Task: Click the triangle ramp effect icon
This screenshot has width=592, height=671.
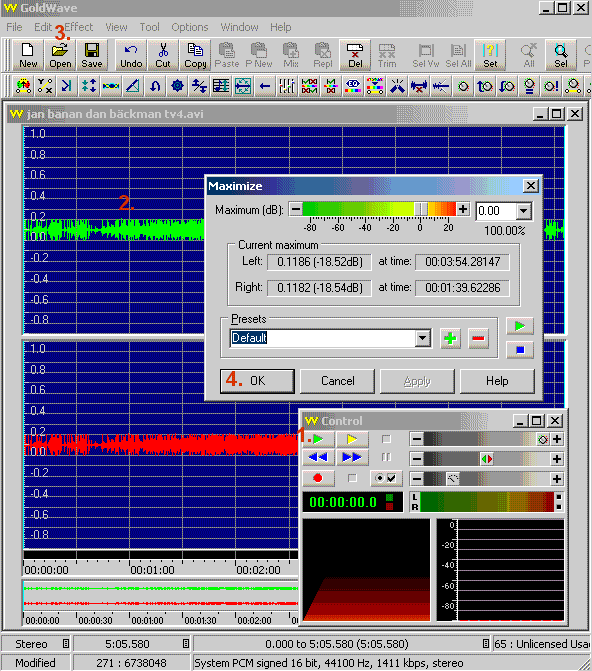Action: (133, 86)
